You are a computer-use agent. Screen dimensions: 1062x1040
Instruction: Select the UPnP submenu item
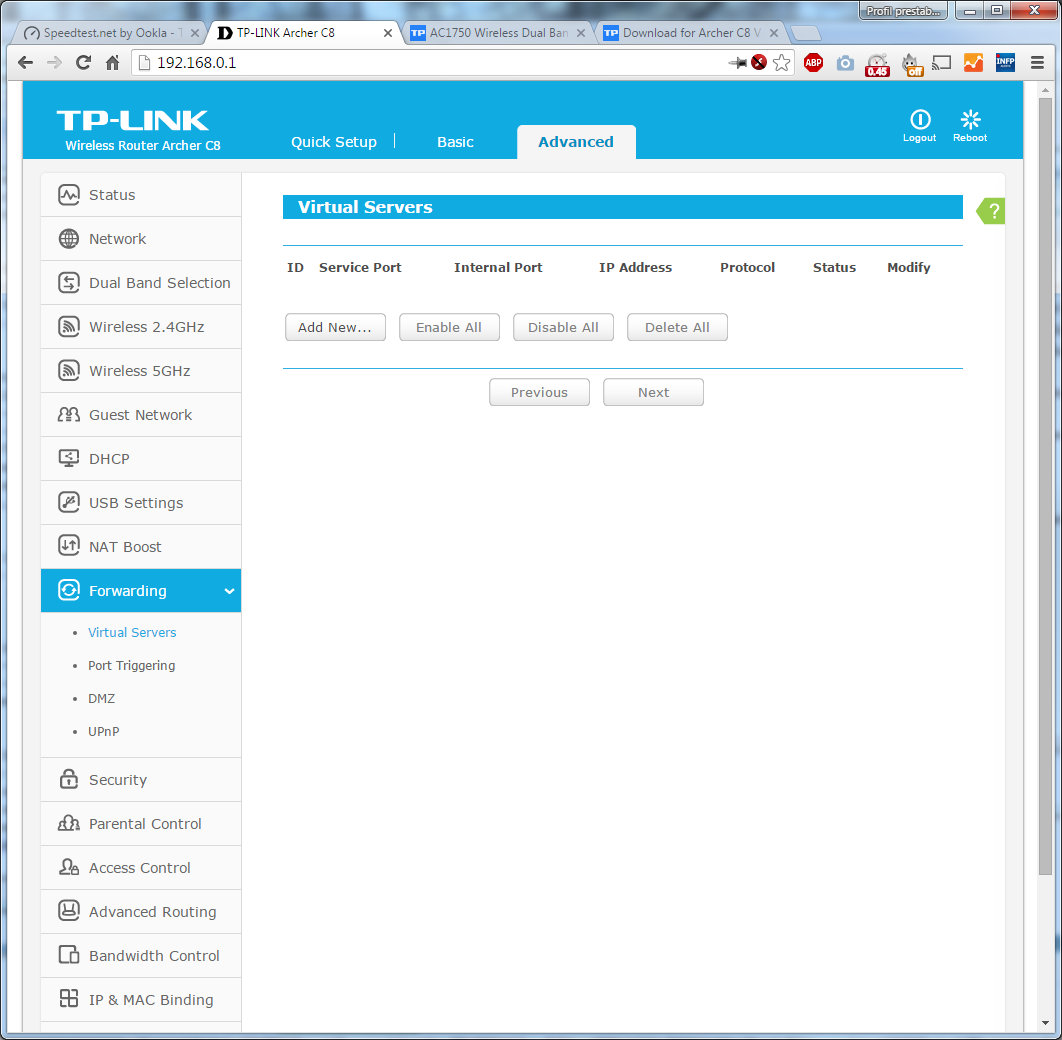[x=103, y=732]
